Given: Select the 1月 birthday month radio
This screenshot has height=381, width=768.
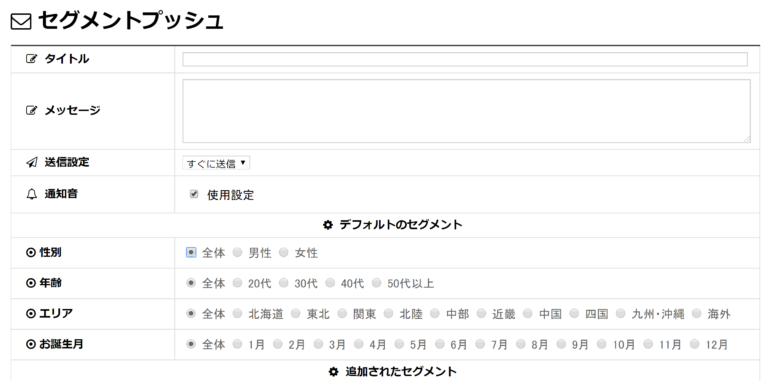Looking at the screenshot, I should pyautogui.click(x=238, y=344).
